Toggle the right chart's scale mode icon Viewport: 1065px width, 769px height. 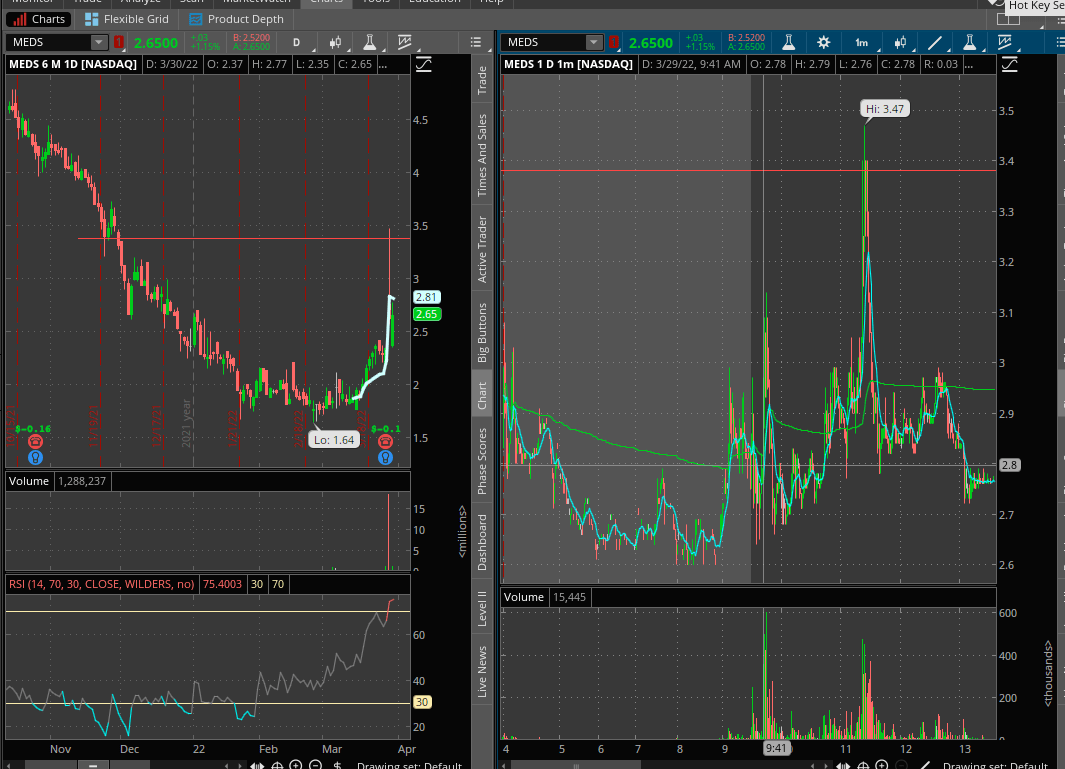[x=1010, y=65]
